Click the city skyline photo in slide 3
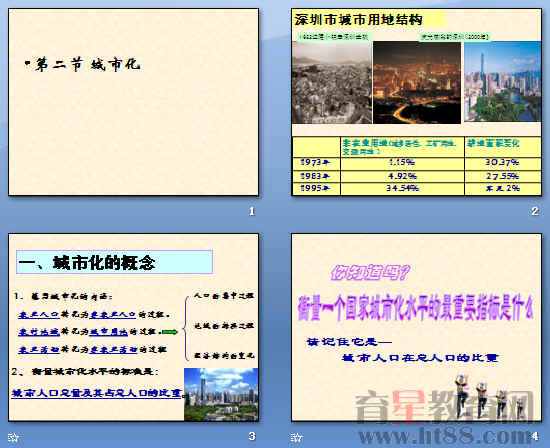 (221, 394)
